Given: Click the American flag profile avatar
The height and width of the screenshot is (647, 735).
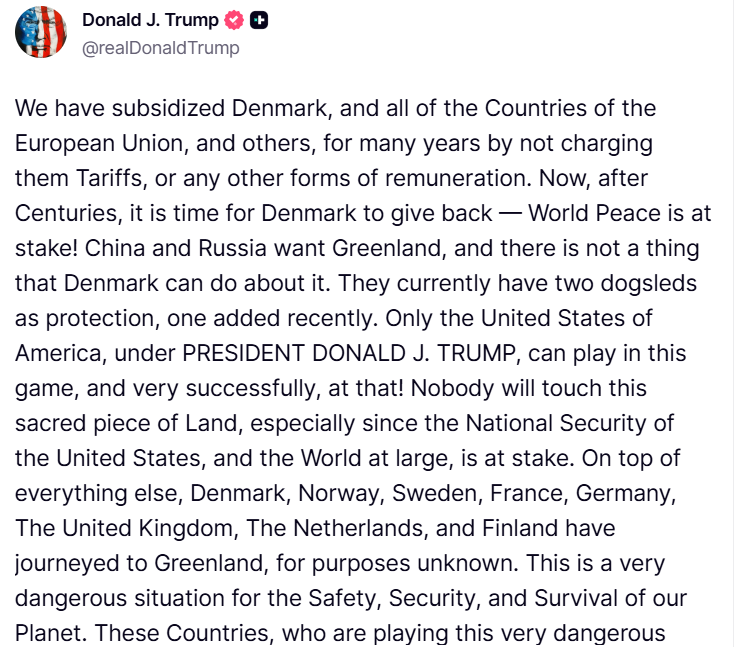Looking at the screenshot, I should (40, 33).
